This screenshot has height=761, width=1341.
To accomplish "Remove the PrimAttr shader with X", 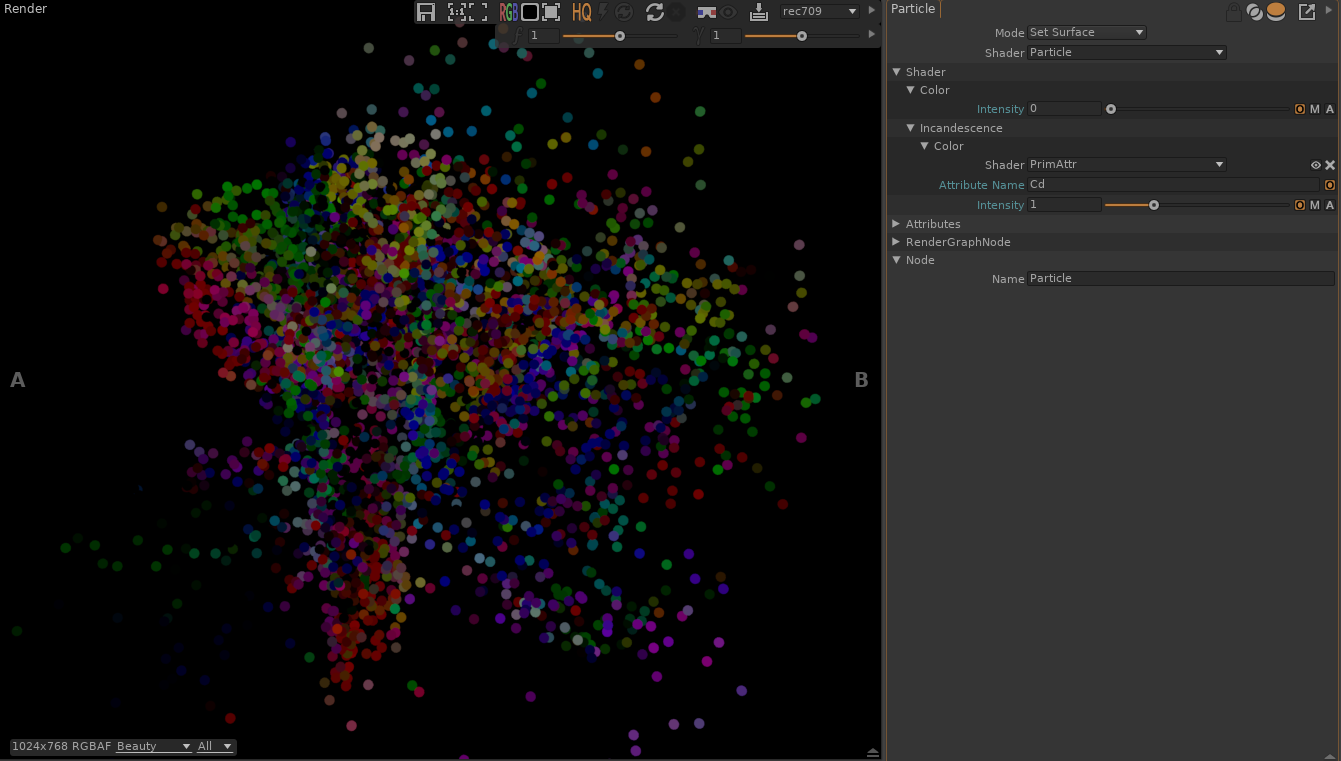I will click(1330, 165).
